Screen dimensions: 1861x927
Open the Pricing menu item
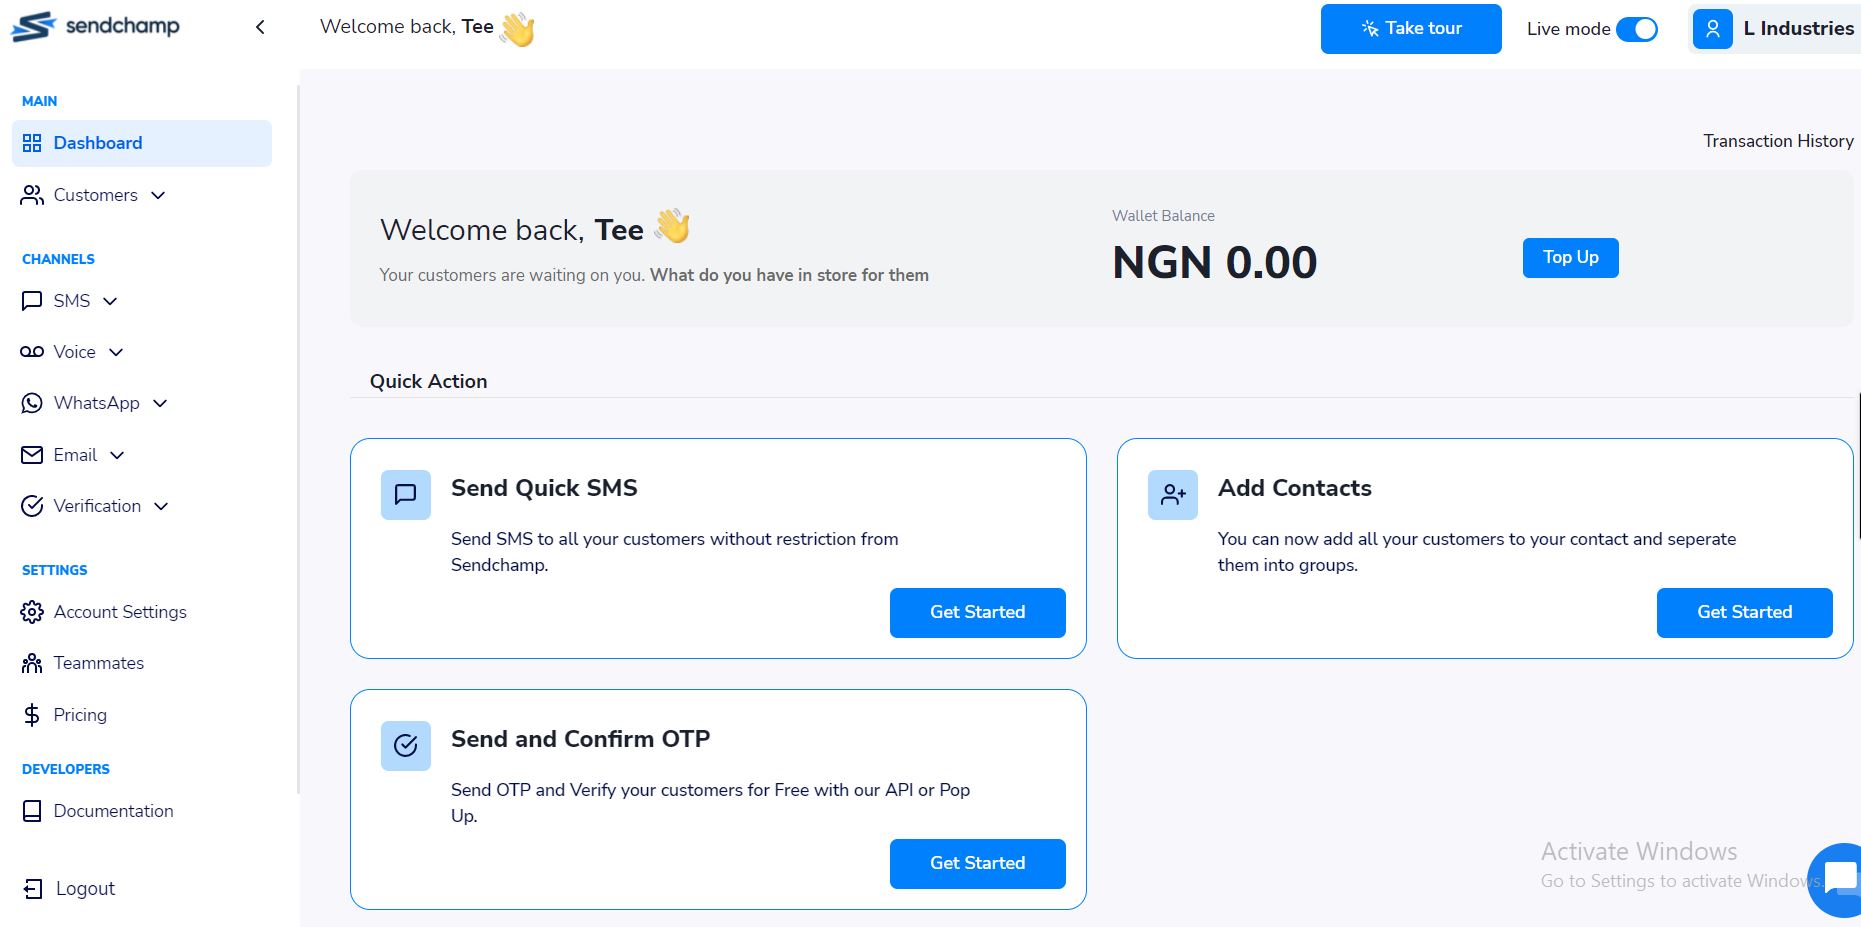[79, 714]
